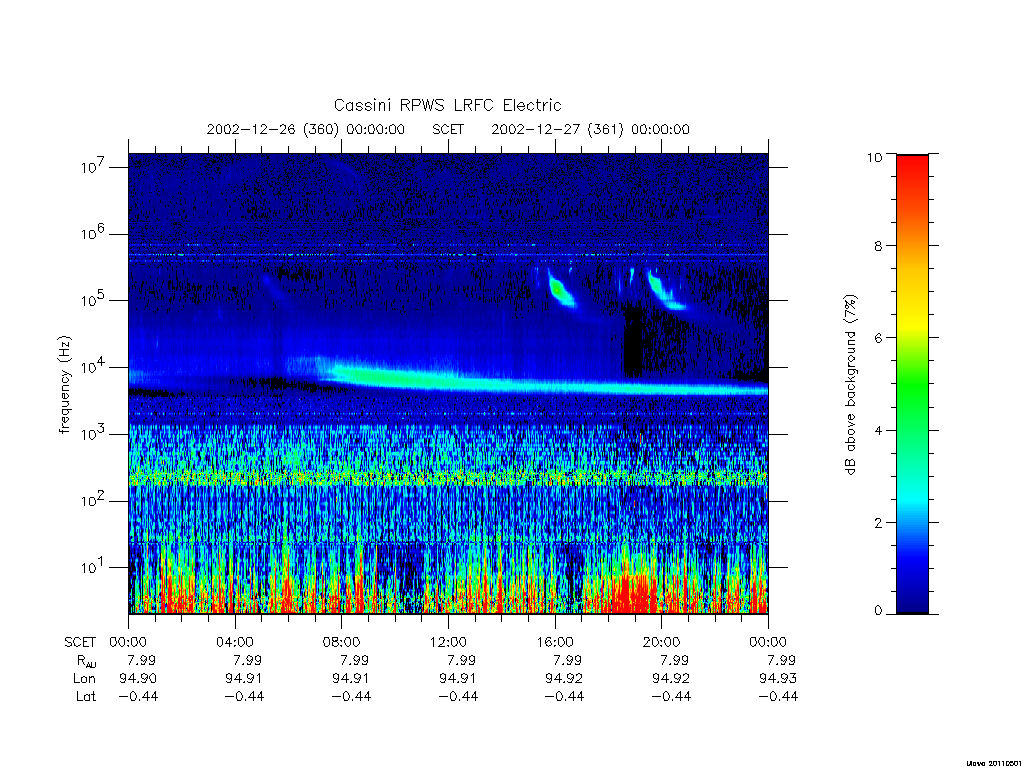
Task: Click the '16:00' time tick label
Action: point(554,642)
